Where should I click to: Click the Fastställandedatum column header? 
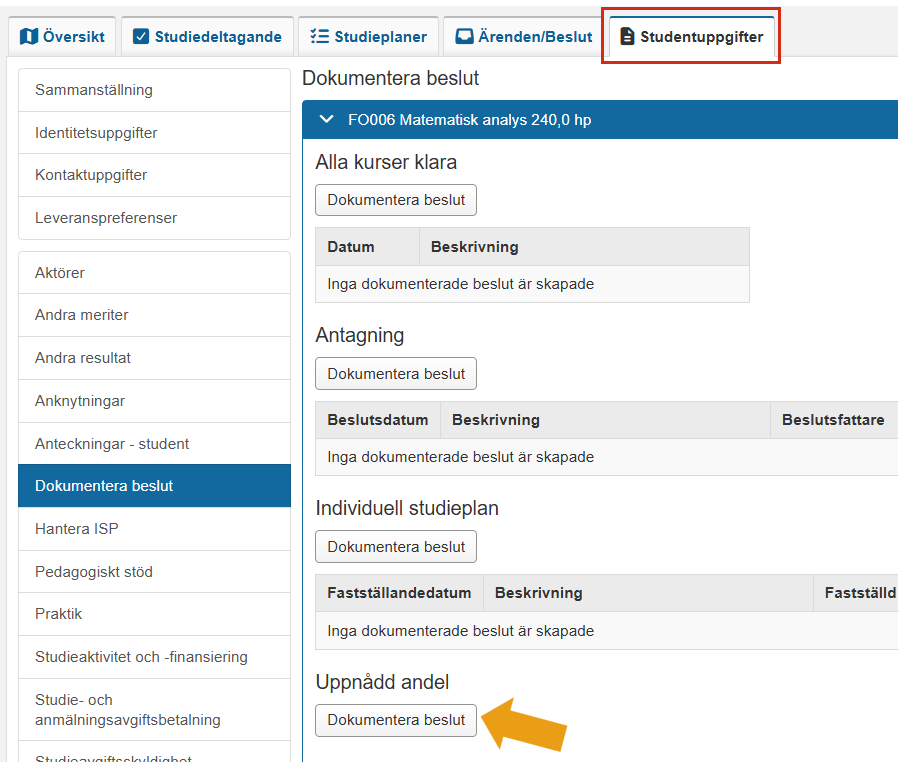coord(399,593)
